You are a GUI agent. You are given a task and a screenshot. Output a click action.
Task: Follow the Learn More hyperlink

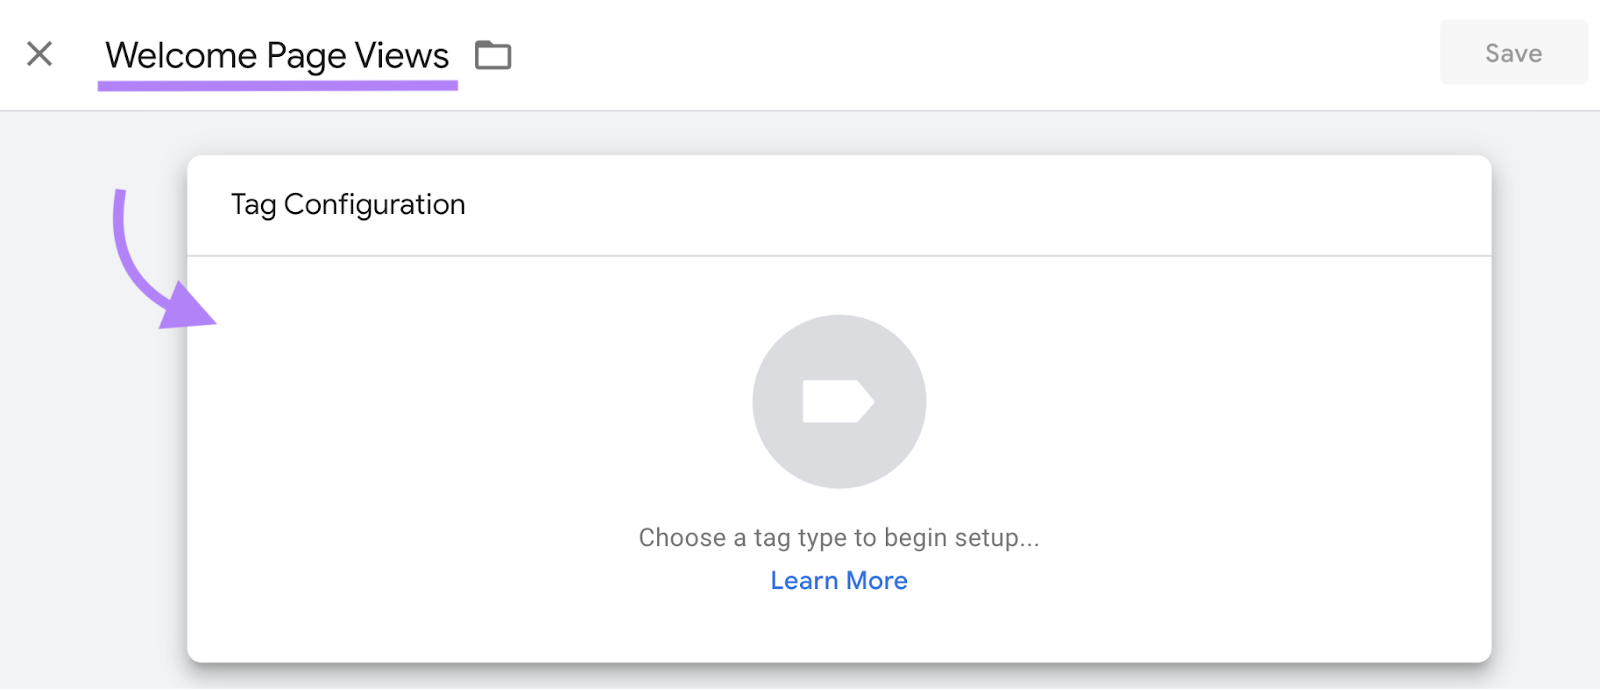click(838, 580)
